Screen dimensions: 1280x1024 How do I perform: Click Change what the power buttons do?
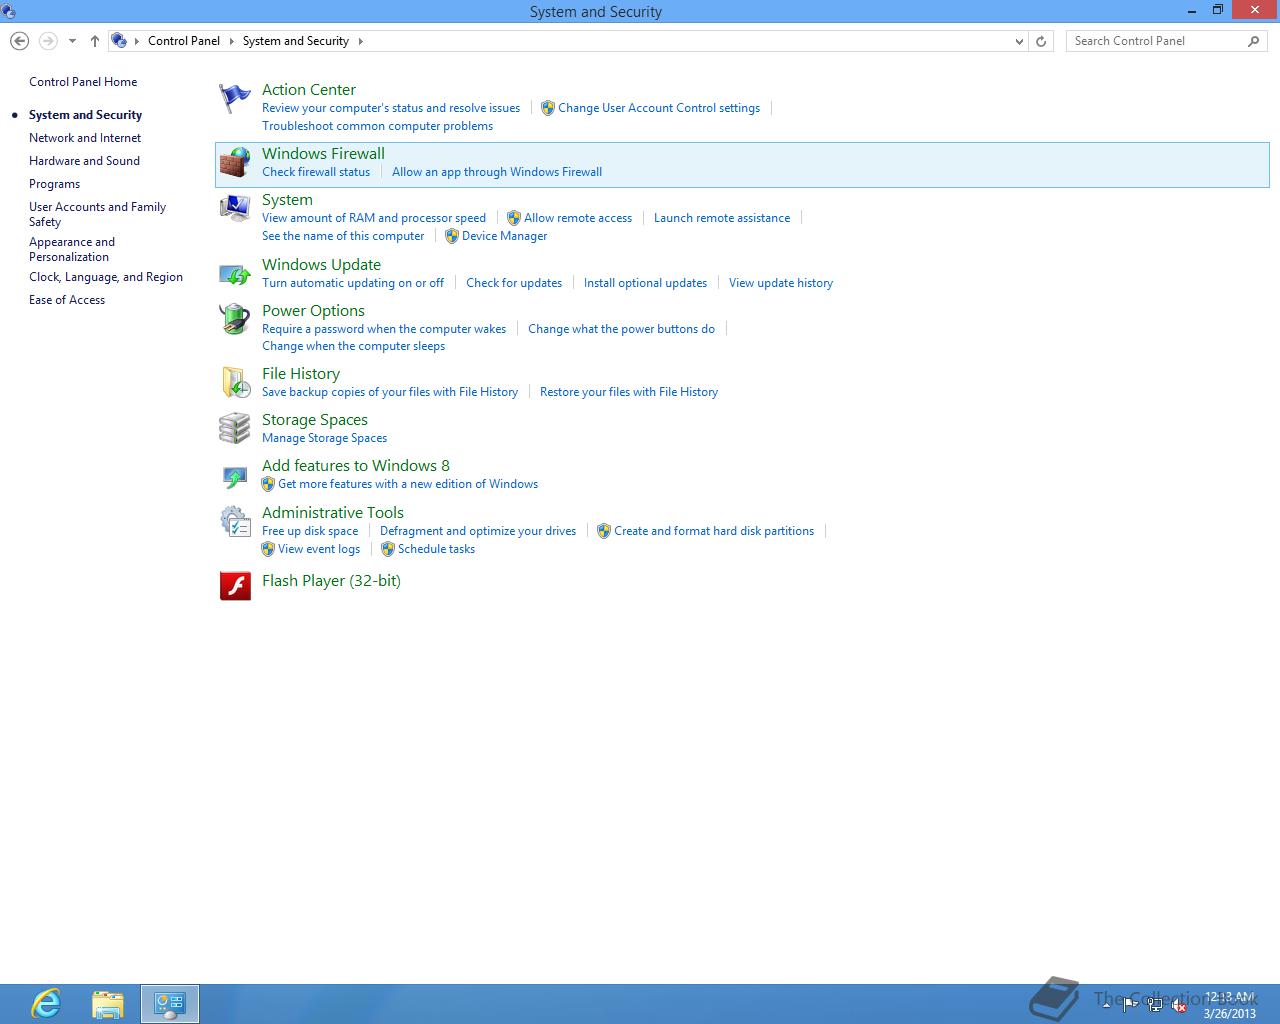[621, 329]
